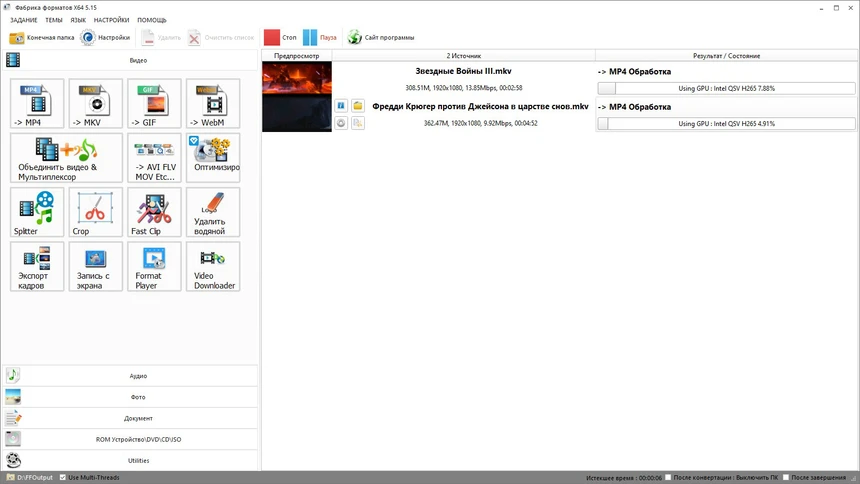Select the Звездные Войны III preview thumbnail
This screenshot has height=484, width=860.
pos(297,78)
